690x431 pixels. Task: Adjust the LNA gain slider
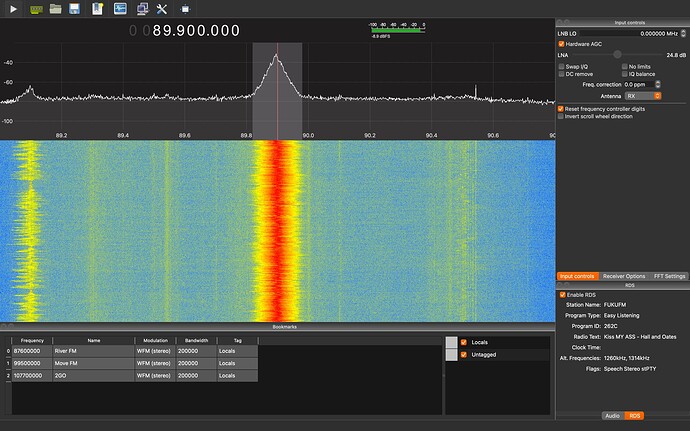pyautogui.click(x=616, y=55)
